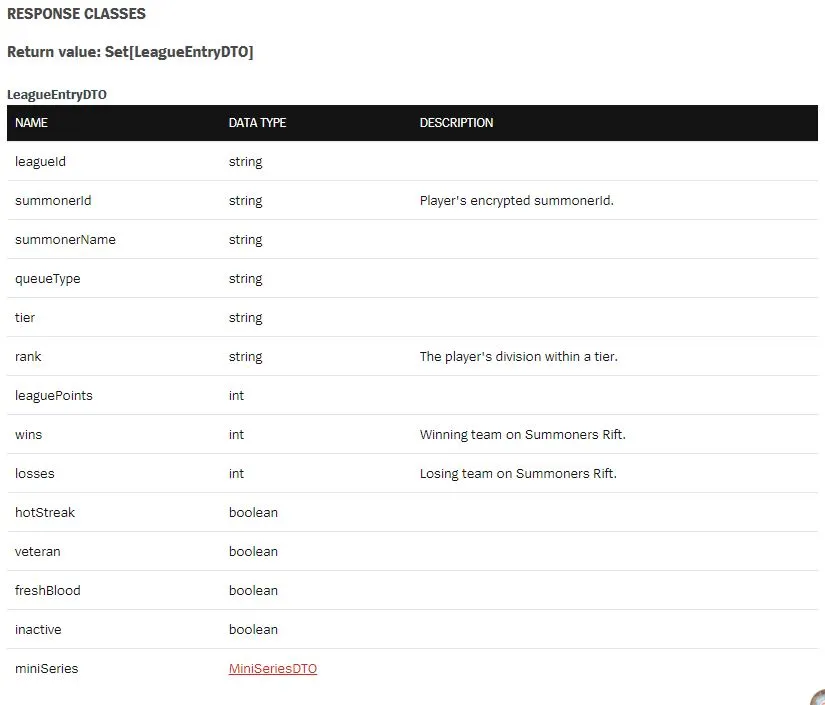Click the DATA TYPE column header

pos(257,123)
